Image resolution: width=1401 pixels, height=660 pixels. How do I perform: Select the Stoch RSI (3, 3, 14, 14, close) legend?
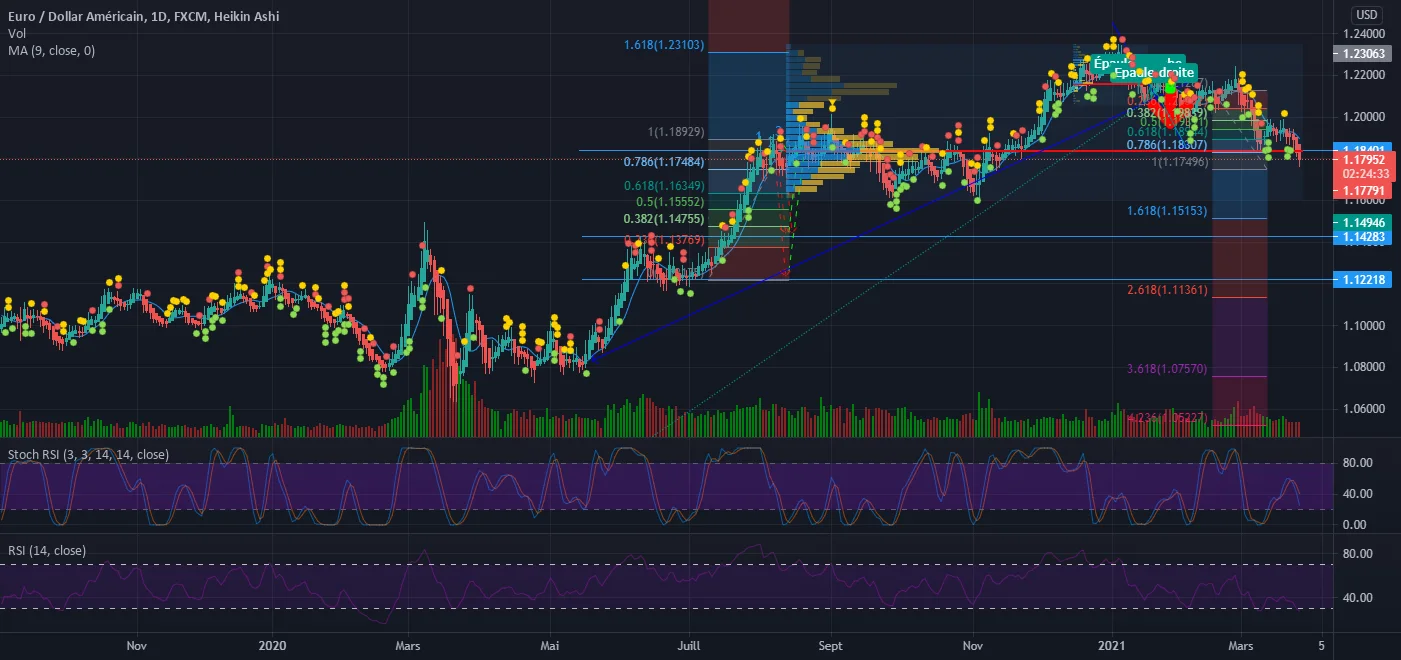(x=88, y=455)
